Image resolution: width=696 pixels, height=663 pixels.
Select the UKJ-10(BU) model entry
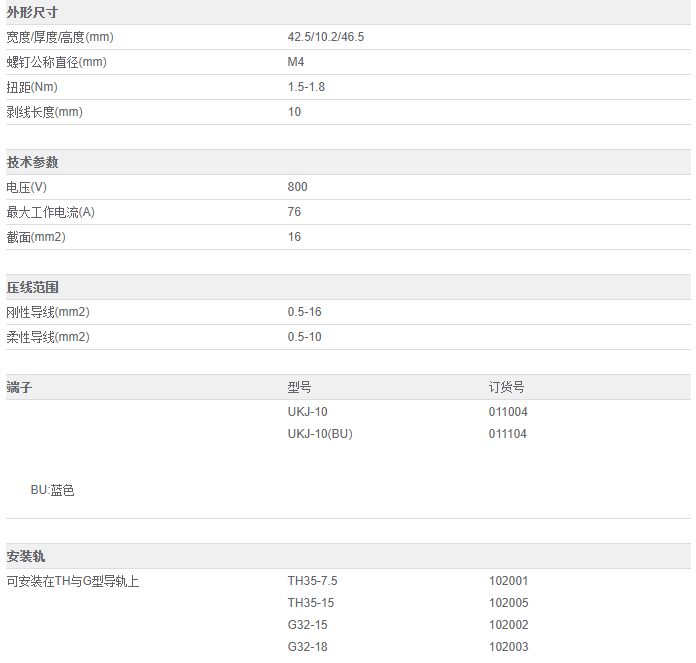320,434
